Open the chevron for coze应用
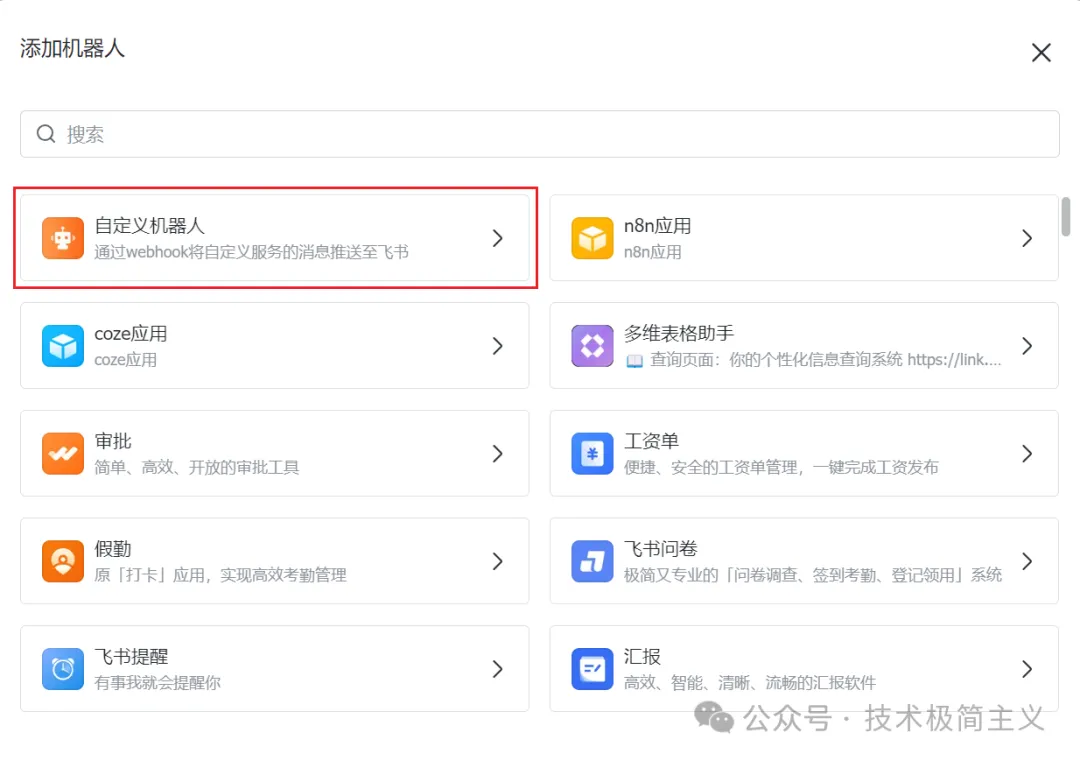This screenshot has width=1080, height=761. 497,346
